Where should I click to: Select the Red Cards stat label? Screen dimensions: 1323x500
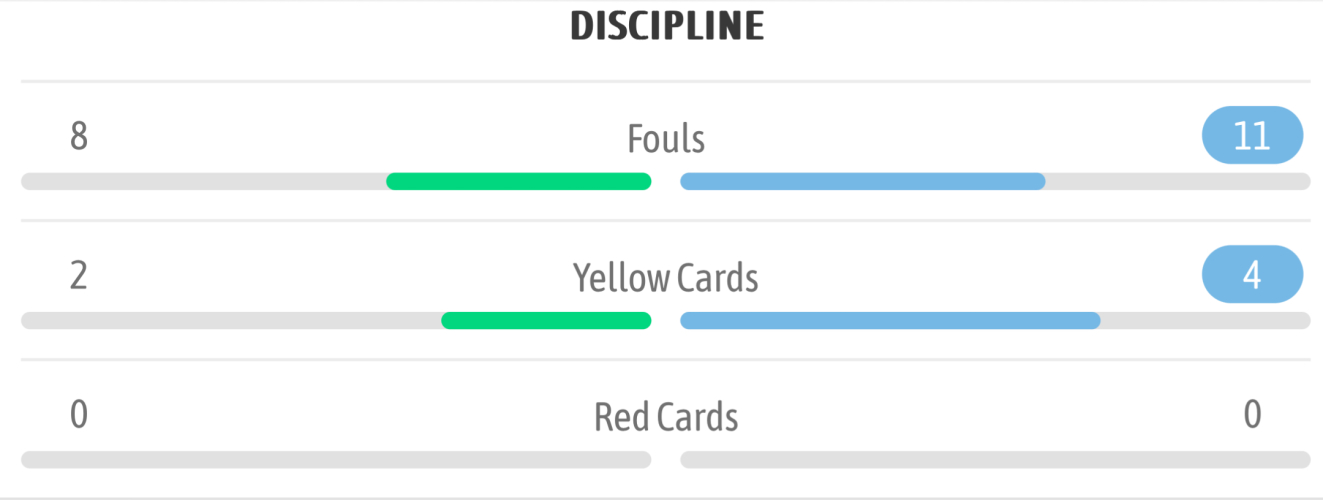coord(666,417)
